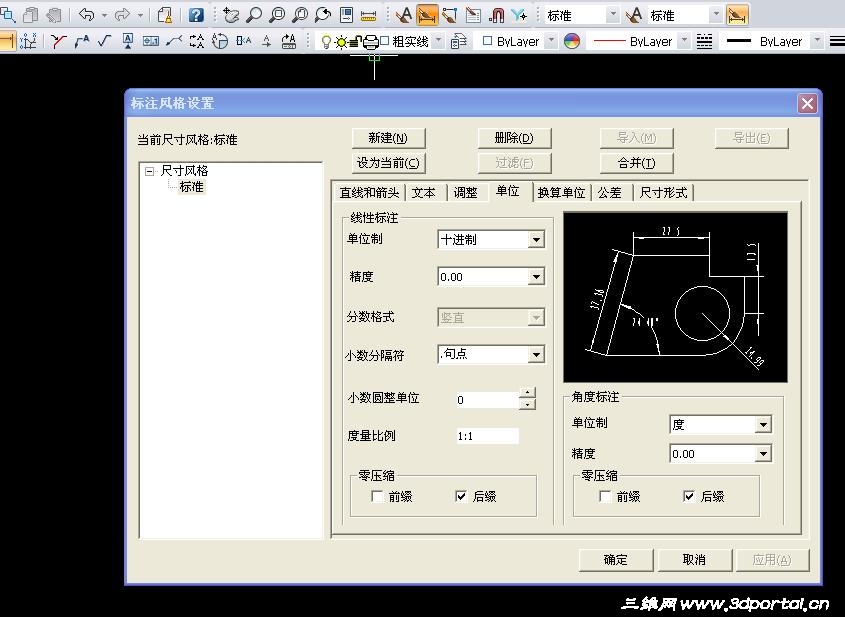
Task: Close the 标注风格设置 dialog
Action: (x=807, y=103)
